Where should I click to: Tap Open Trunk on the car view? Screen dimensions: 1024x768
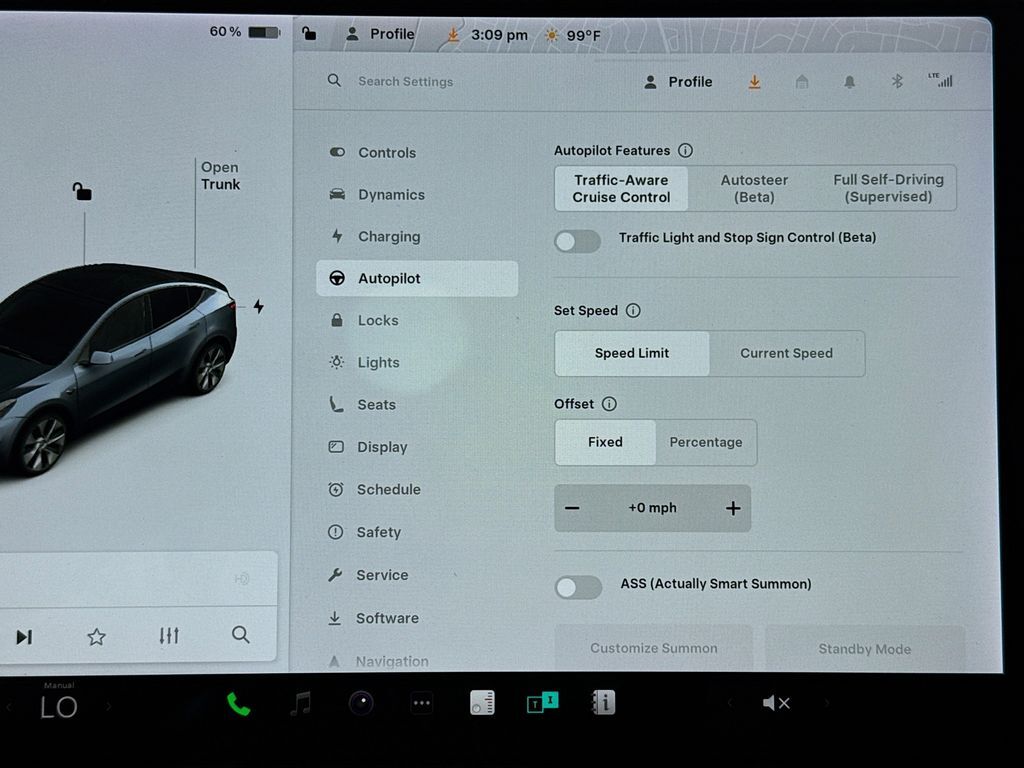(x=220, y=176)
